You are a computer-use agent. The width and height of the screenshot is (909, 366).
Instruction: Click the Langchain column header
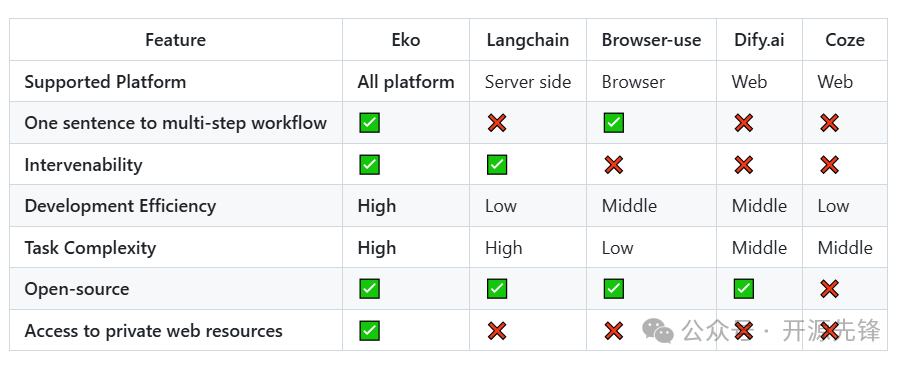click(528, 40)
